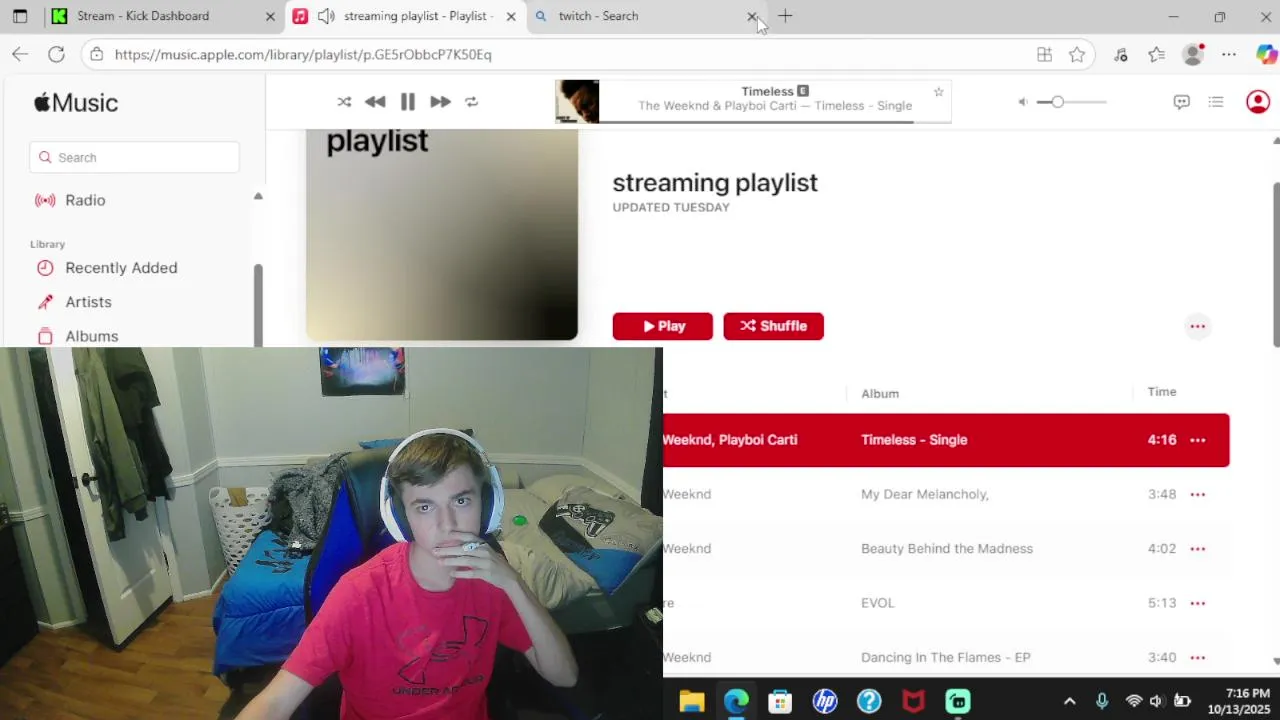Pause the current song

tap(408, 102)
